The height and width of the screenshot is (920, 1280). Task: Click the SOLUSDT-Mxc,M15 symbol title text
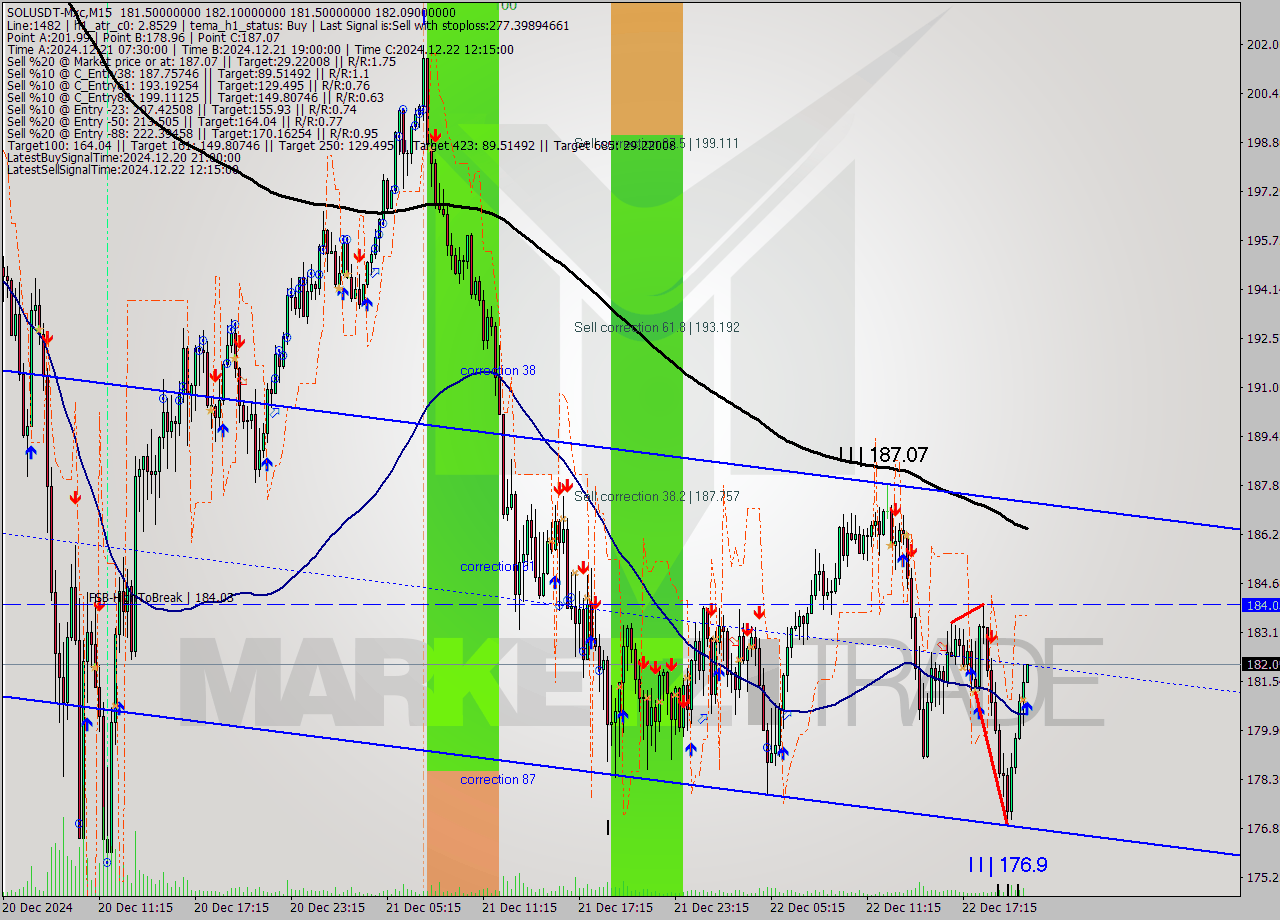(x=60, y=13)
